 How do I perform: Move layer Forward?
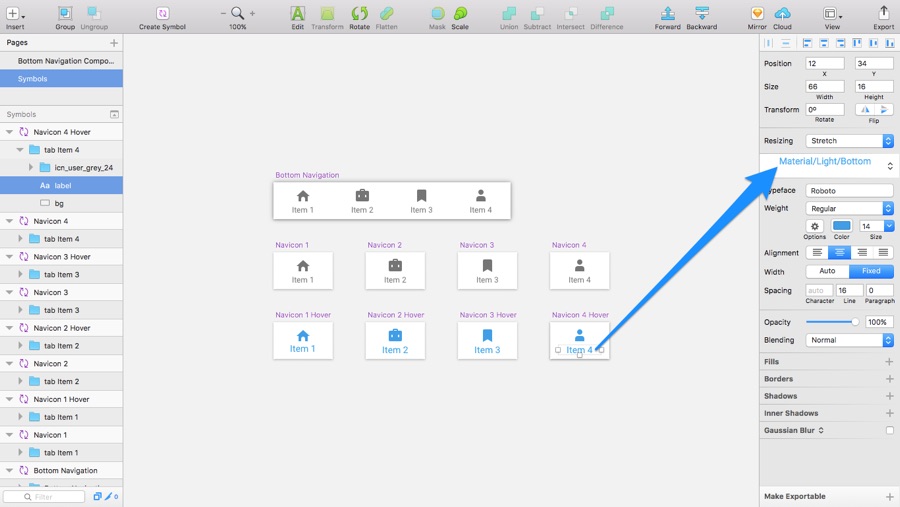pos(668,17)
